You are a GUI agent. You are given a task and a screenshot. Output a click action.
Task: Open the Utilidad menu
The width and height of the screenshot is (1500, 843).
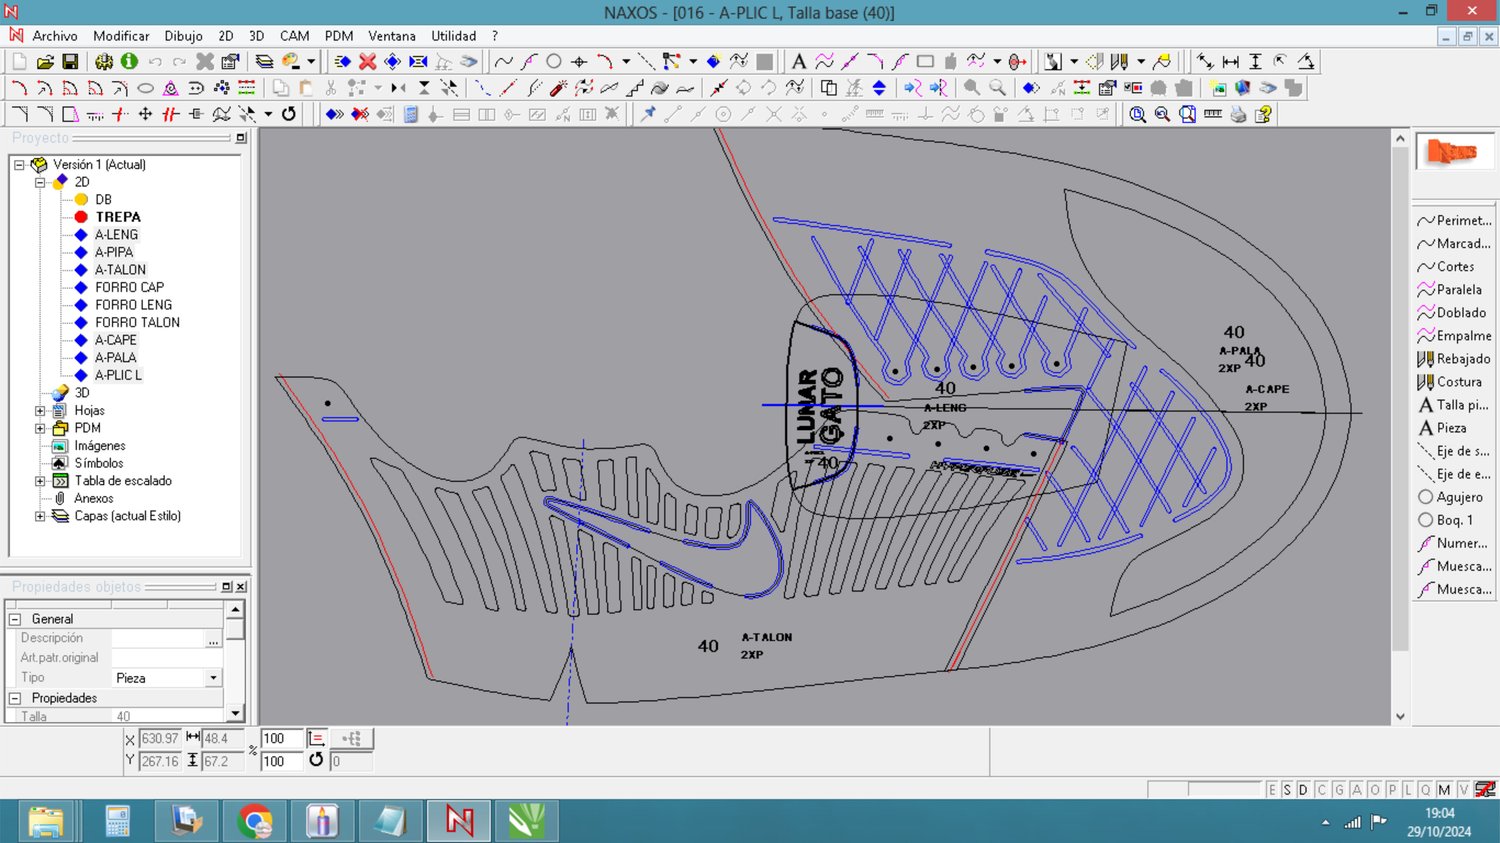coord(454,36)
